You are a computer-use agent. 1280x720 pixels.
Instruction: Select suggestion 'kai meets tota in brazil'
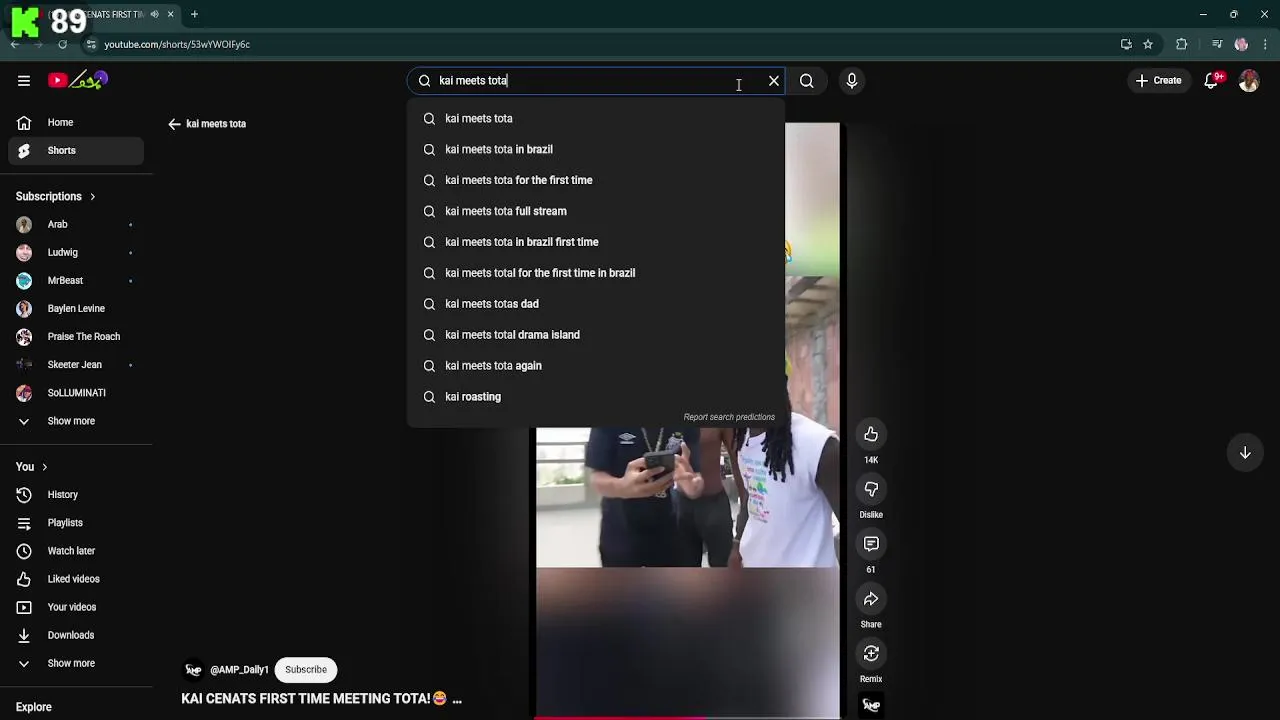596,149
